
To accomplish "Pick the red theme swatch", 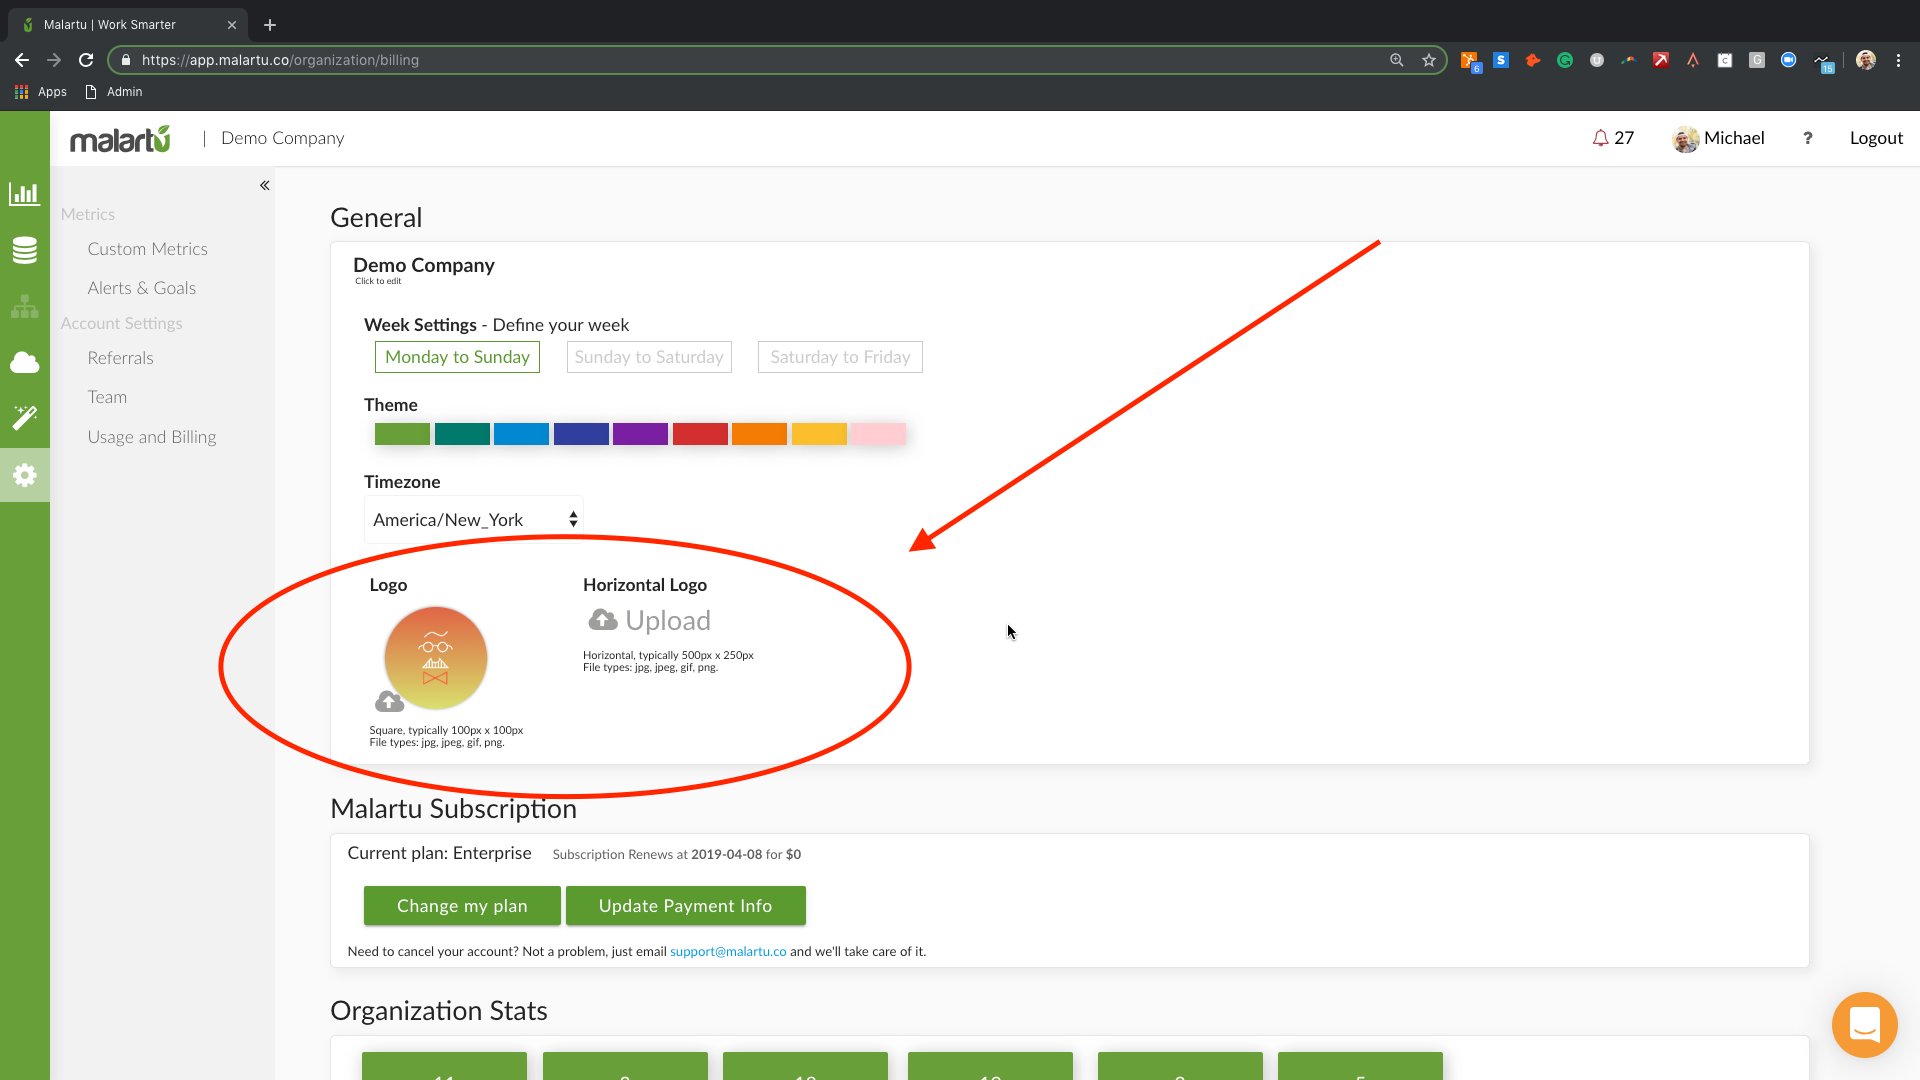I will point(700,434).
